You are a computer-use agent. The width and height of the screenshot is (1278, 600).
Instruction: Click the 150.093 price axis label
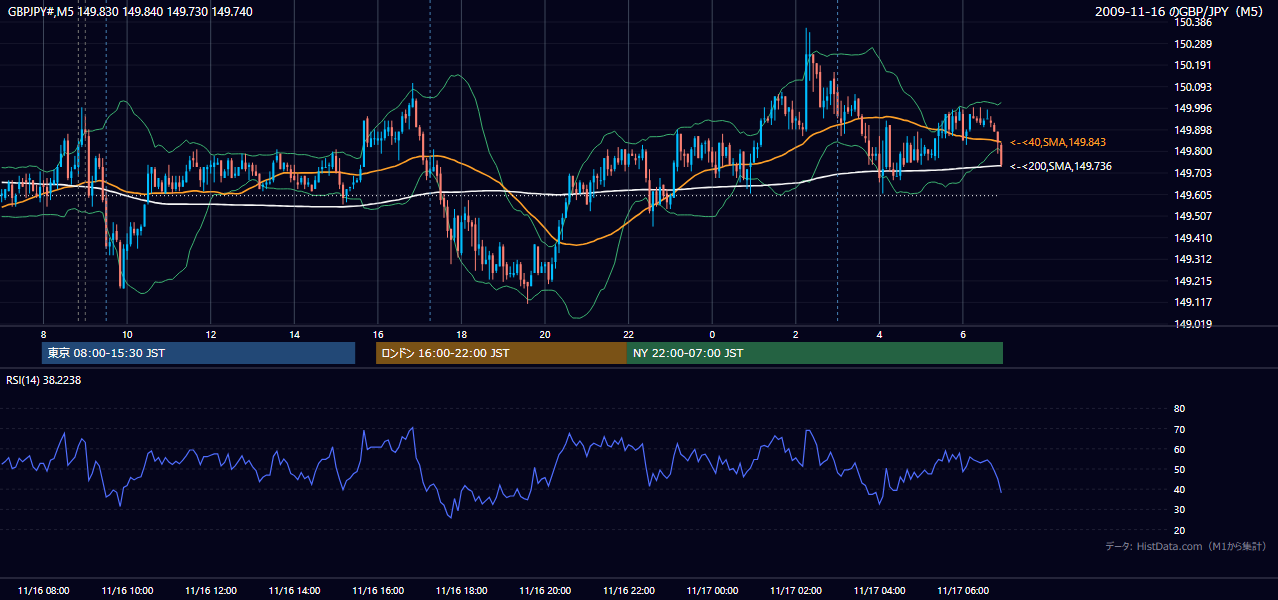1193,87
